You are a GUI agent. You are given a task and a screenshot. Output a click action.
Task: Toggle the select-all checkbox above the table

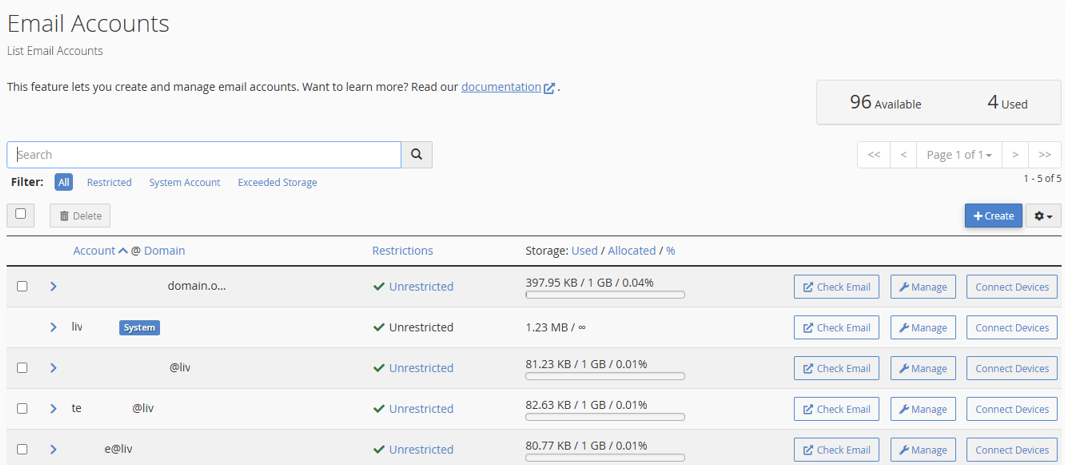click(x=21, y=214)
